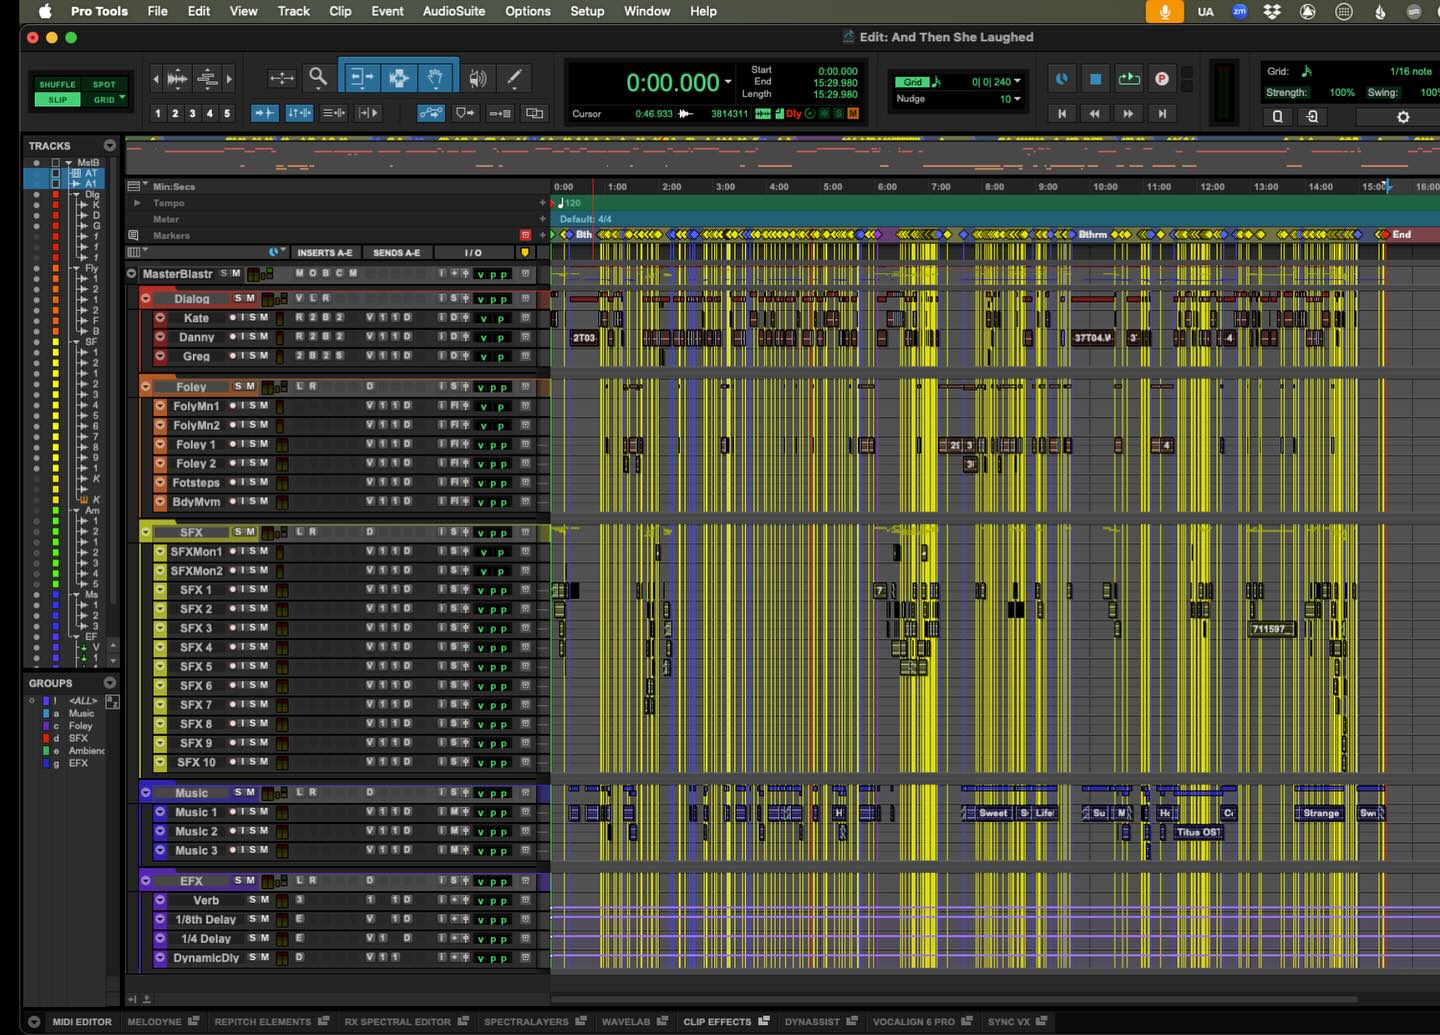Click the Clip Effects tab at bottom
Screen dimensions: 1440x1035
717,1022
